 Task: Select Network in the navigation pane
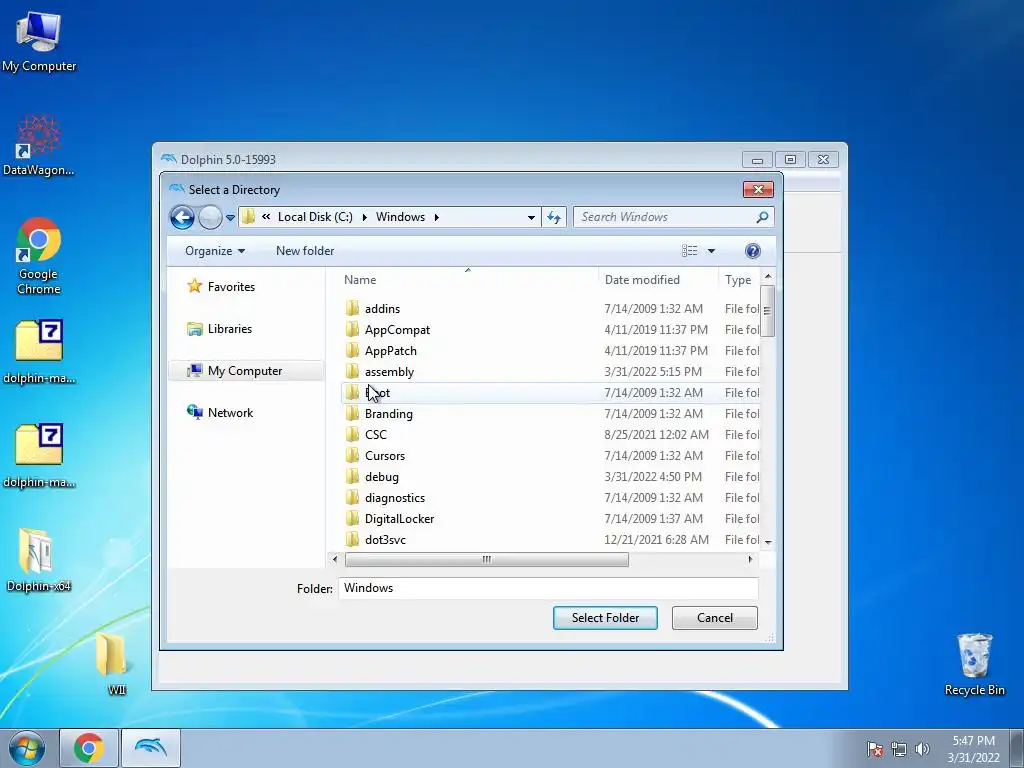(220, 413)
